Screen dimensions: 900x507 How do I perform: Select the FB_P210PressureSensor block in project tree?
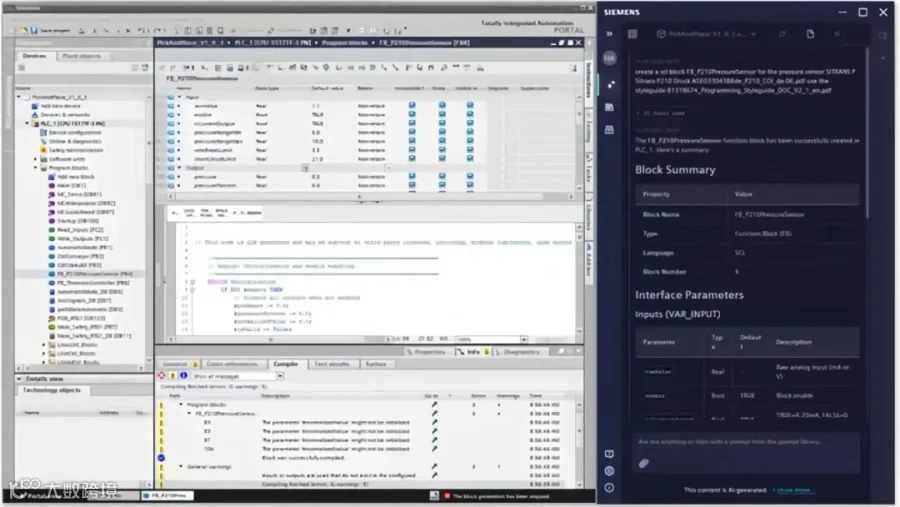click(x=91, y=274)
